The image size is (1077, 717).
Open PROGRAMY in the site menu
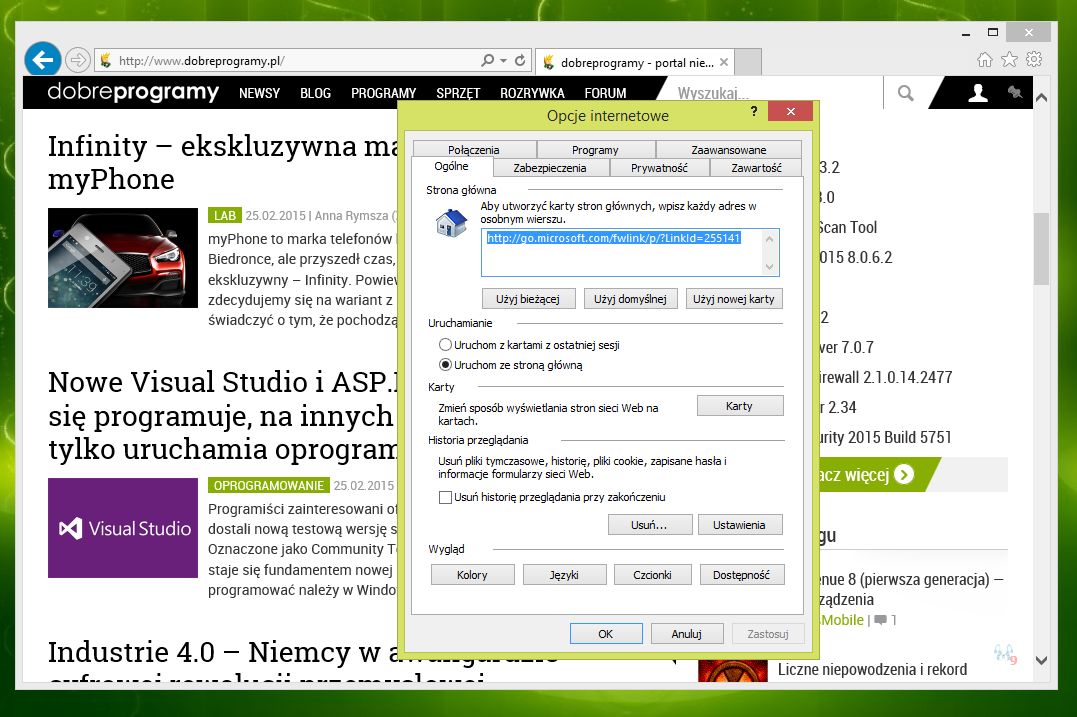(383, 93)
